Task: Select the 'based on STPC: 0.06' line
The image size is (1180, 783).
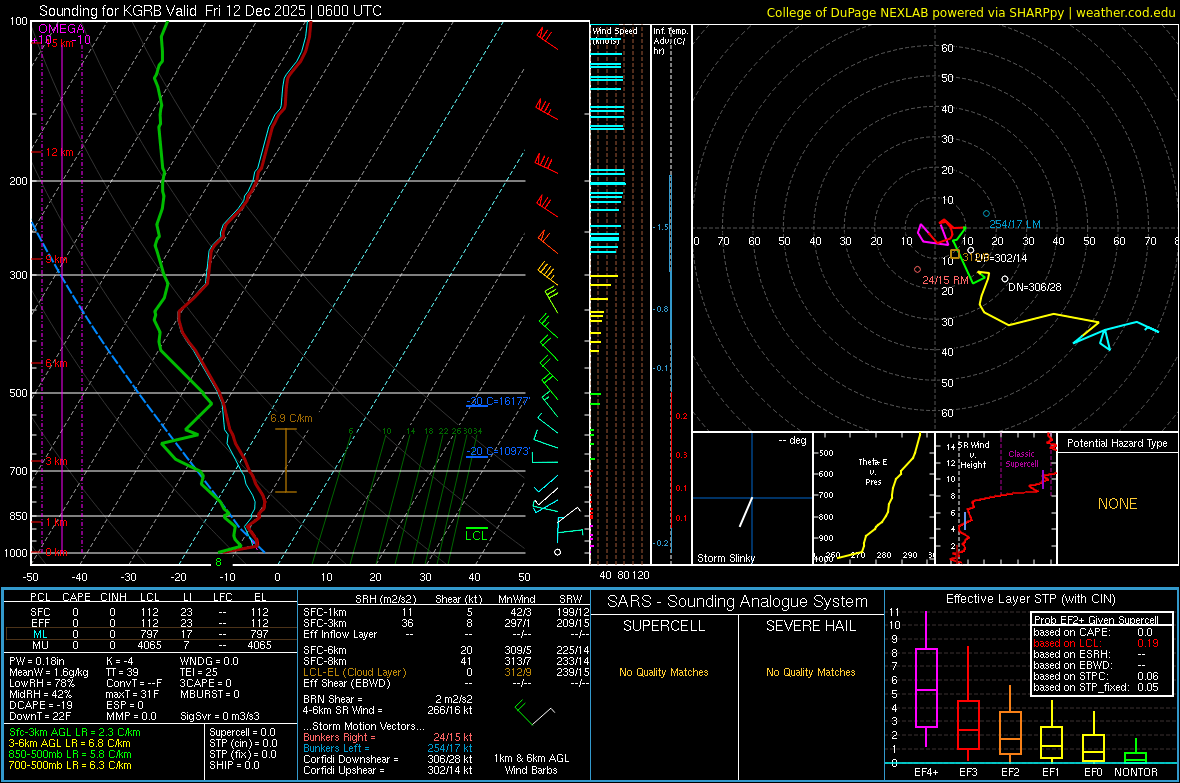Action: tap(1096, 676)
